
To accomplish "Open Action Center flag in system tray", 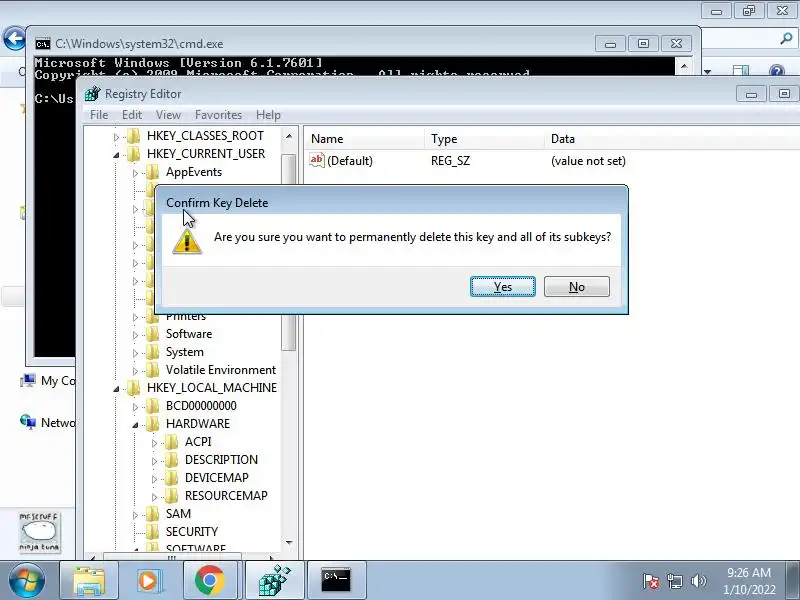I will (651, 581).
